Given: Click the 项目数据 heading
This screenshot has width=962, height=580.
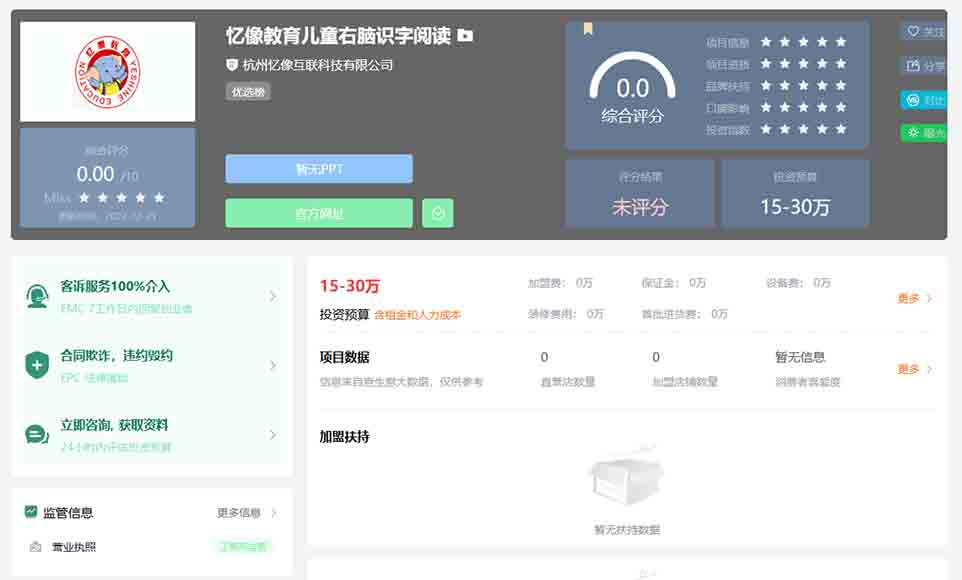Looking at the screenshot, I should tap(344, 357).
